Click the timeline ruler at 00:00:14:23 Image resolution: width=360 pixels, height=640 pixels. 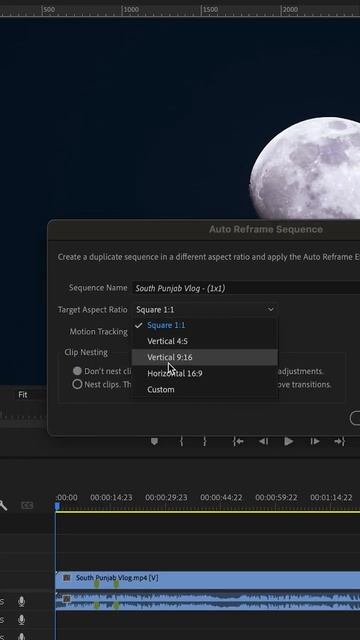(111, 498)
